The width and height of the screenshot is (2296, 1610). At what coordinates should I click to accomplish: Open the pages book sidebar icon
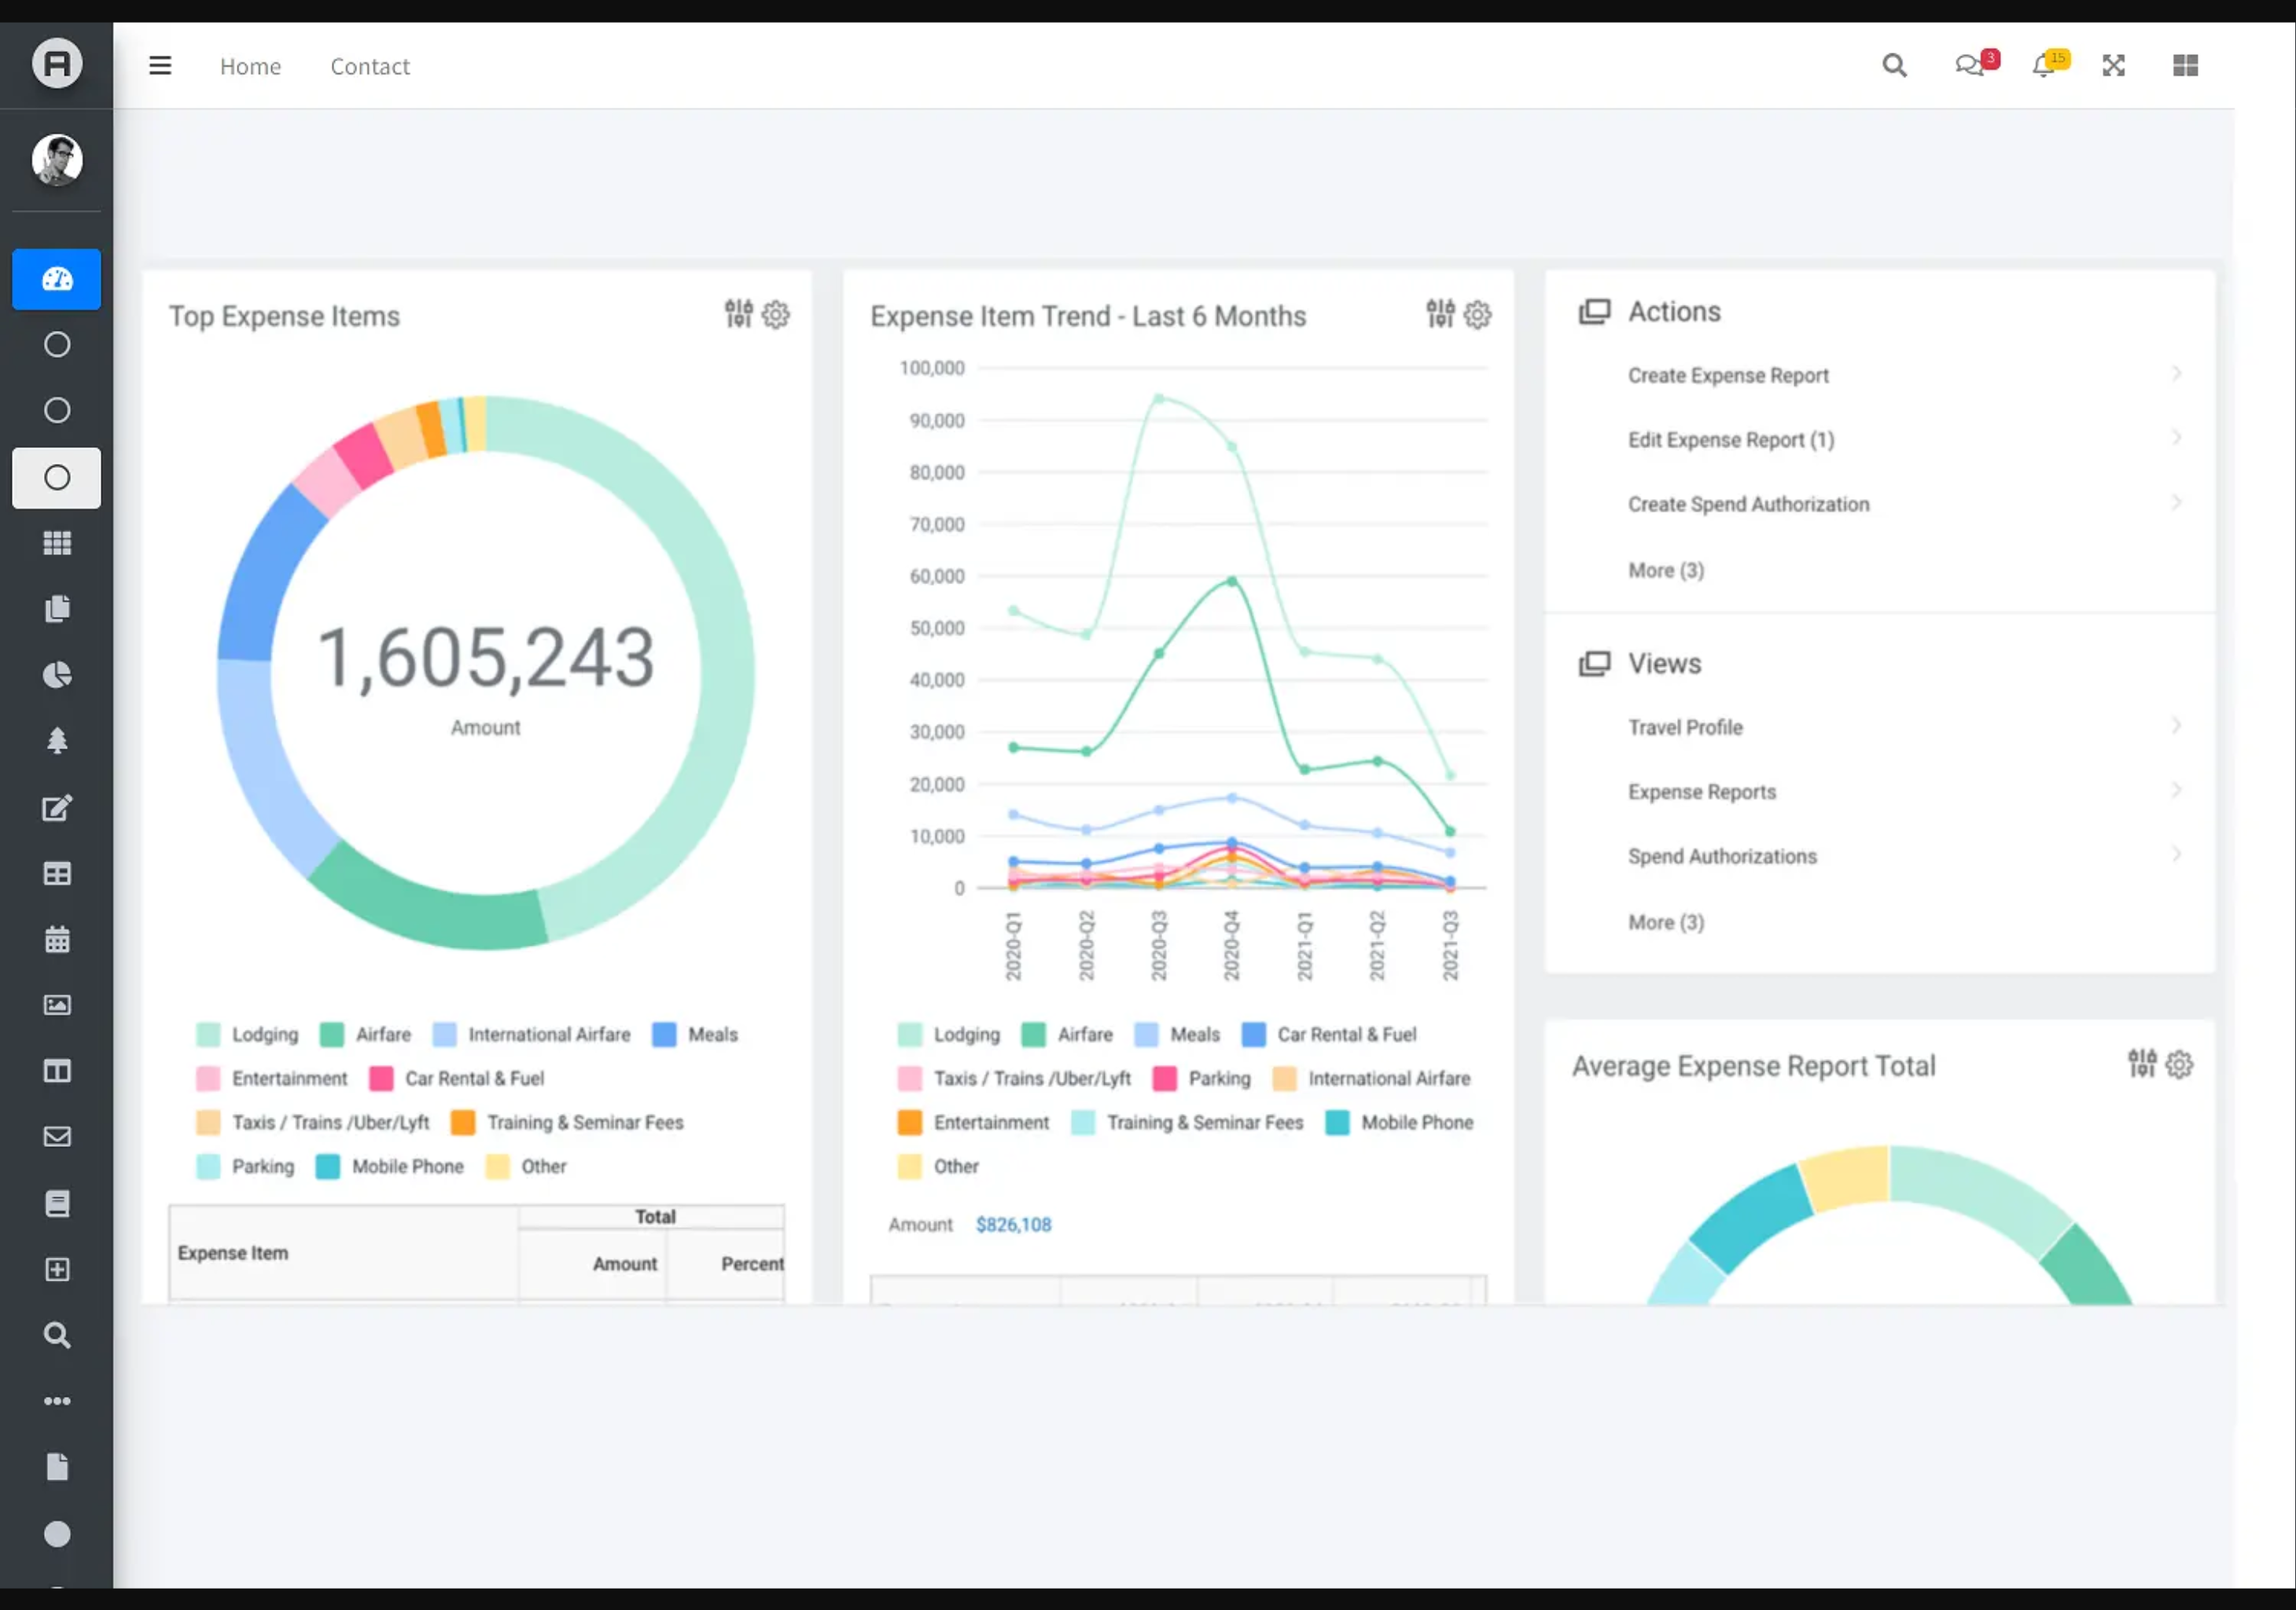pyautogui.click(x=57, y=1203)
